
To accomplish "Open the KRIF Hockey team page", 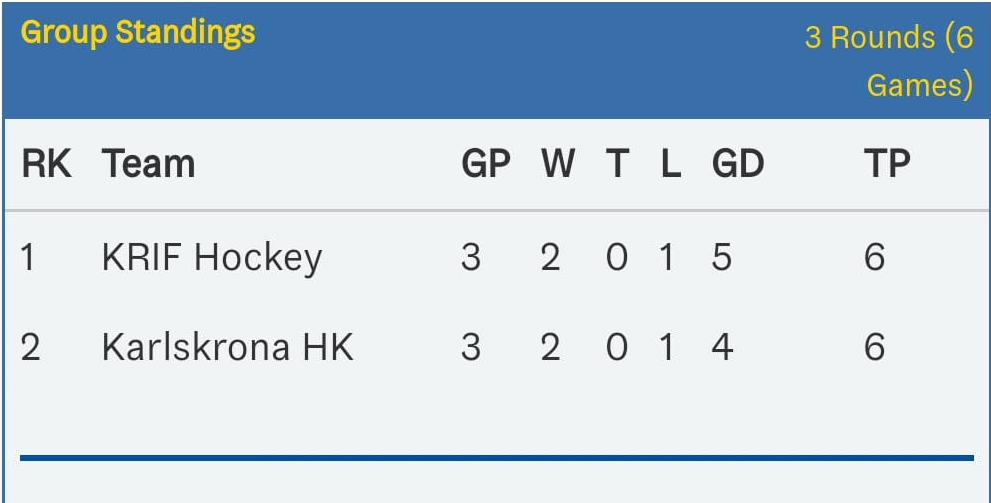I will pos(212,258).
